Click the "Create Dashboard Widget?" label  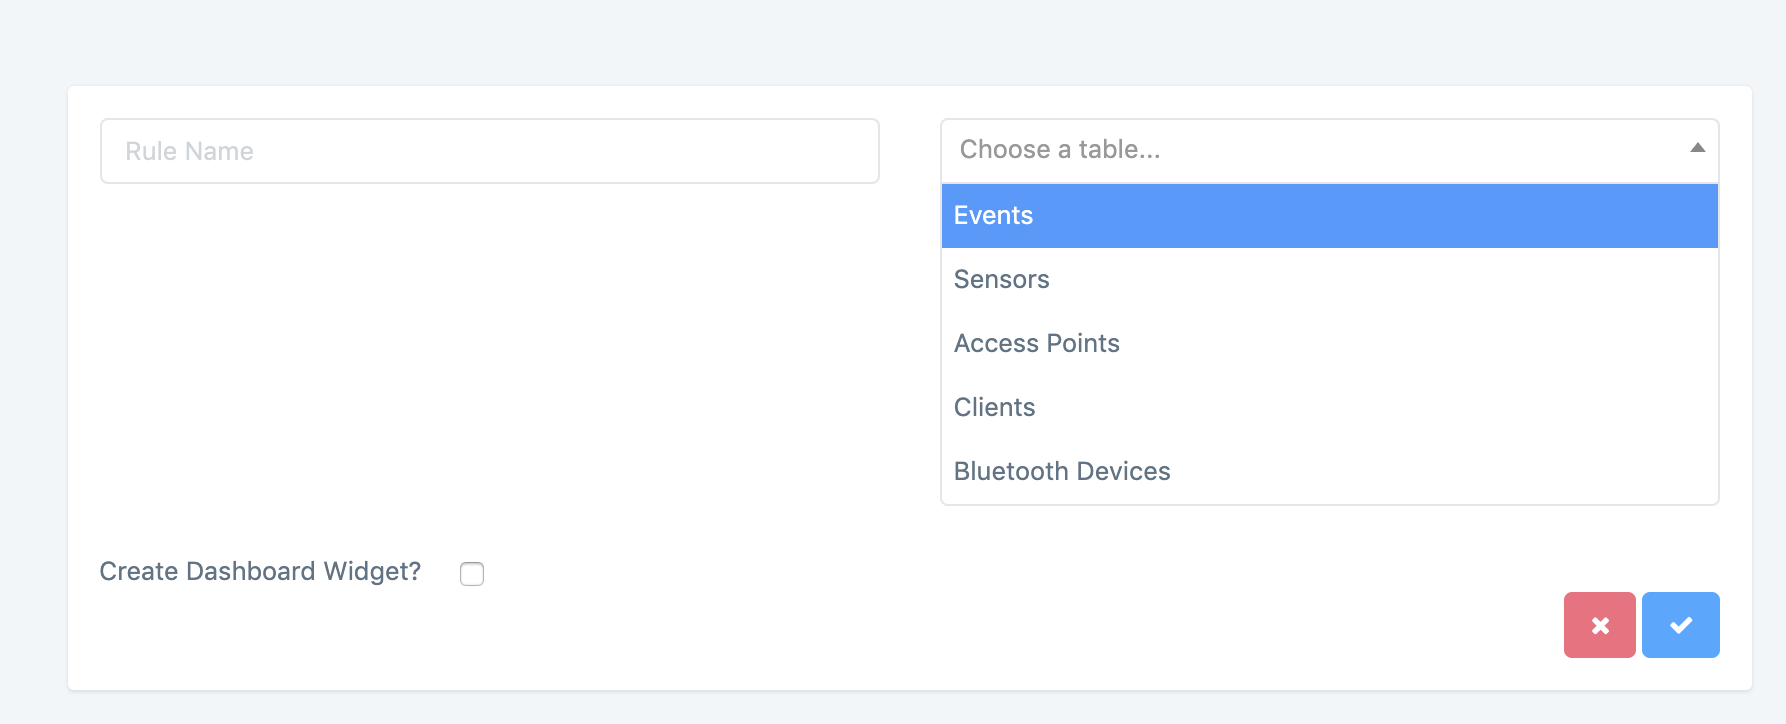[x=260, y=571]
